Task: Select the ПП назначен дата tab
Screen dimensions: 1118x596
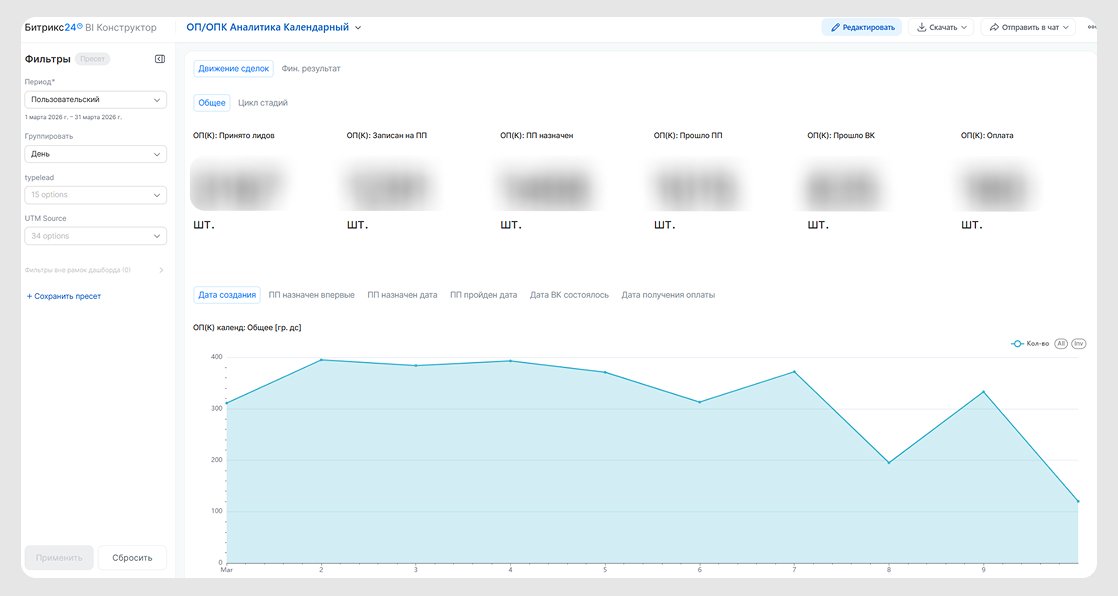Action: 402,295
